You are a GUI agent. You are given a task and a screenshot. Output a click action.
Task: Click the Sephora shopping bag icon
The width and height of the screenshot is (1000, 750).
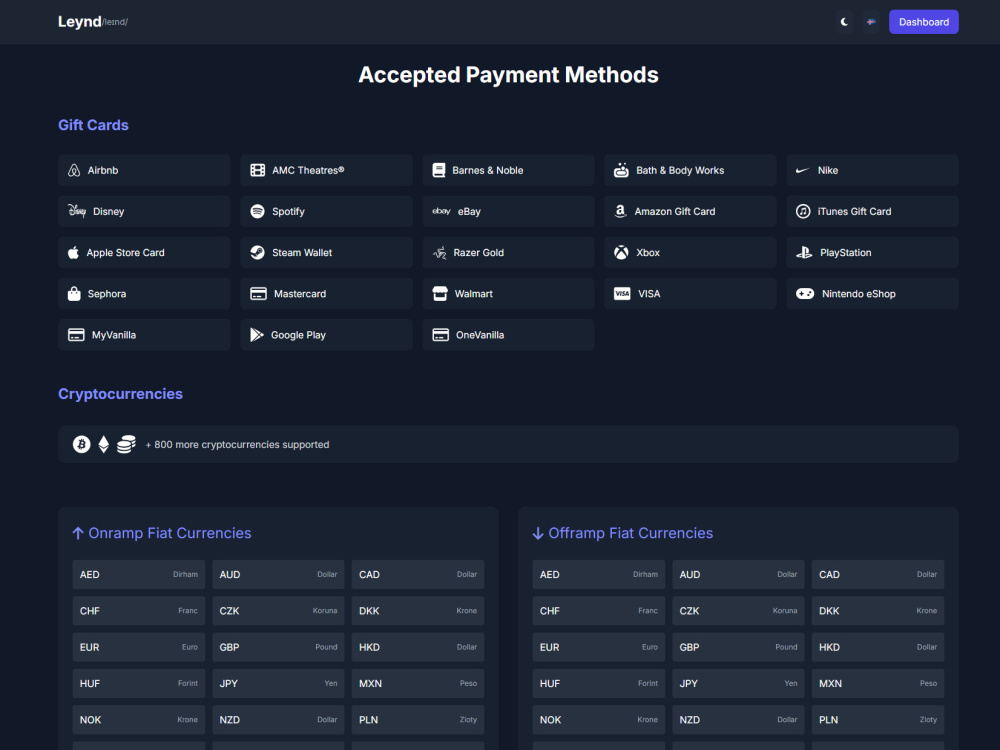coord(74,293)
